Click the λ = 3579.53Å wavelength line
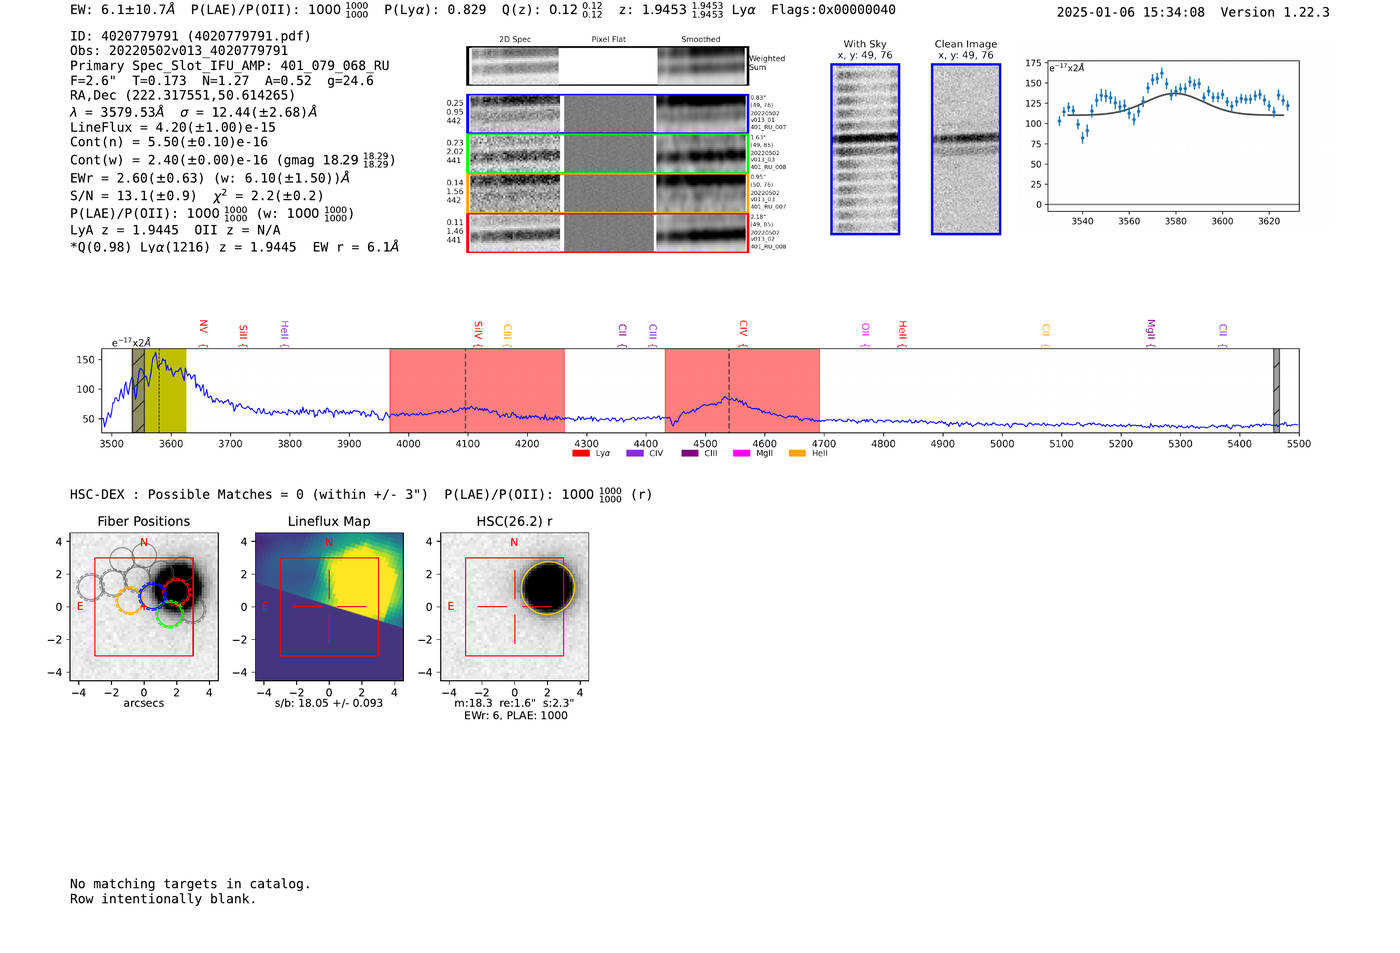 (x=193, y=112)
